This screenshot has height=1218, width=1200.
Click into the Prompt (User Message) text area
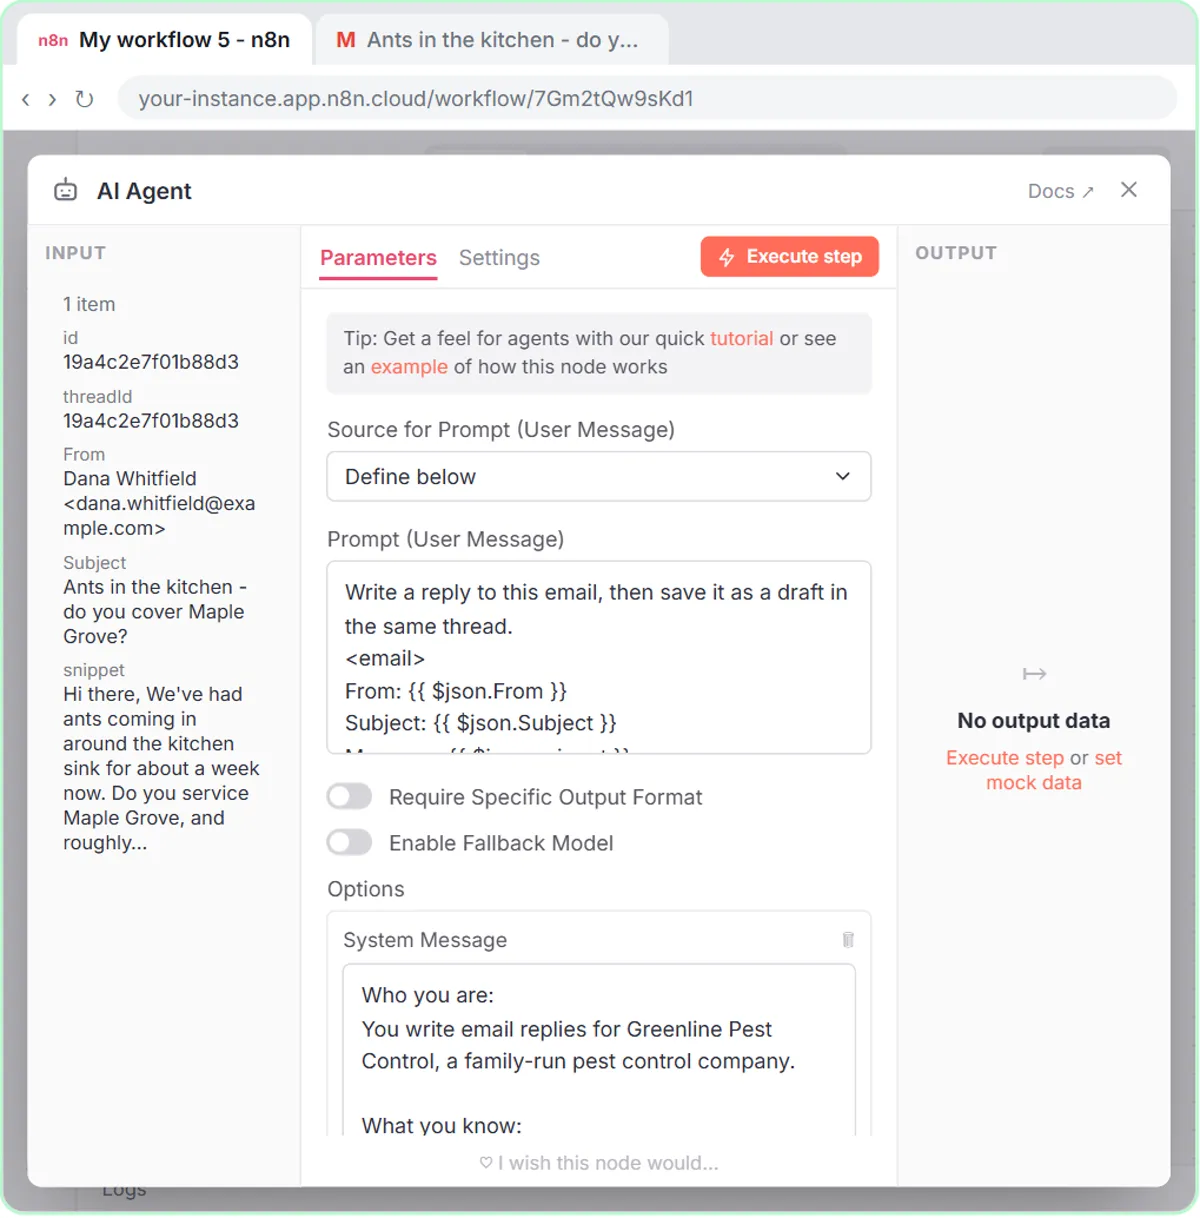[x=599, y=657]
